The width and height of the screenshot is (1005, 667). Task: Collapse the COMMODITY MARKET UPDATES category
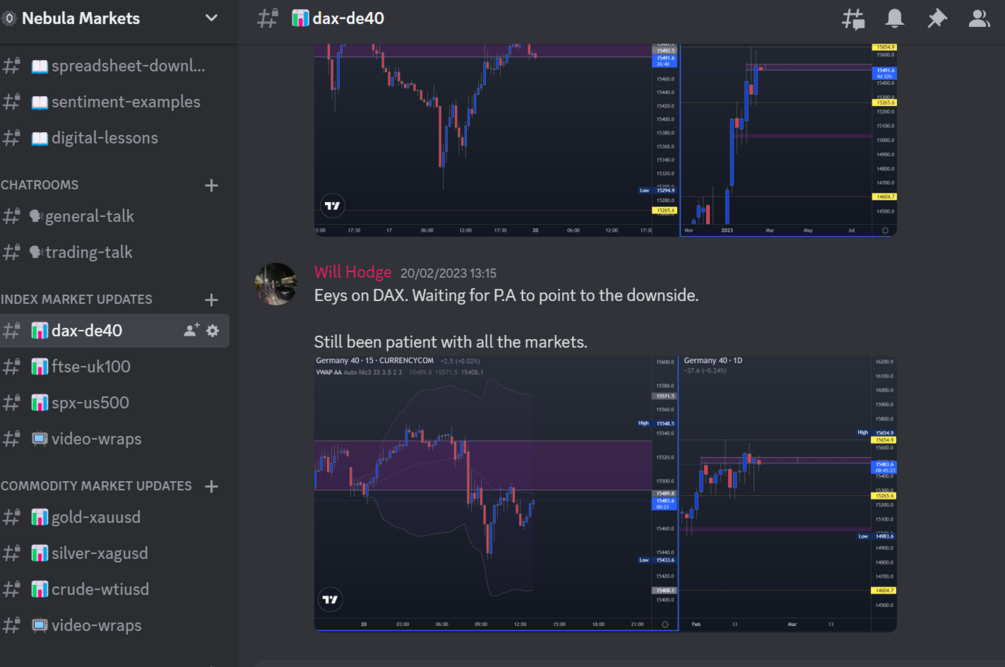tap(96, 486)
